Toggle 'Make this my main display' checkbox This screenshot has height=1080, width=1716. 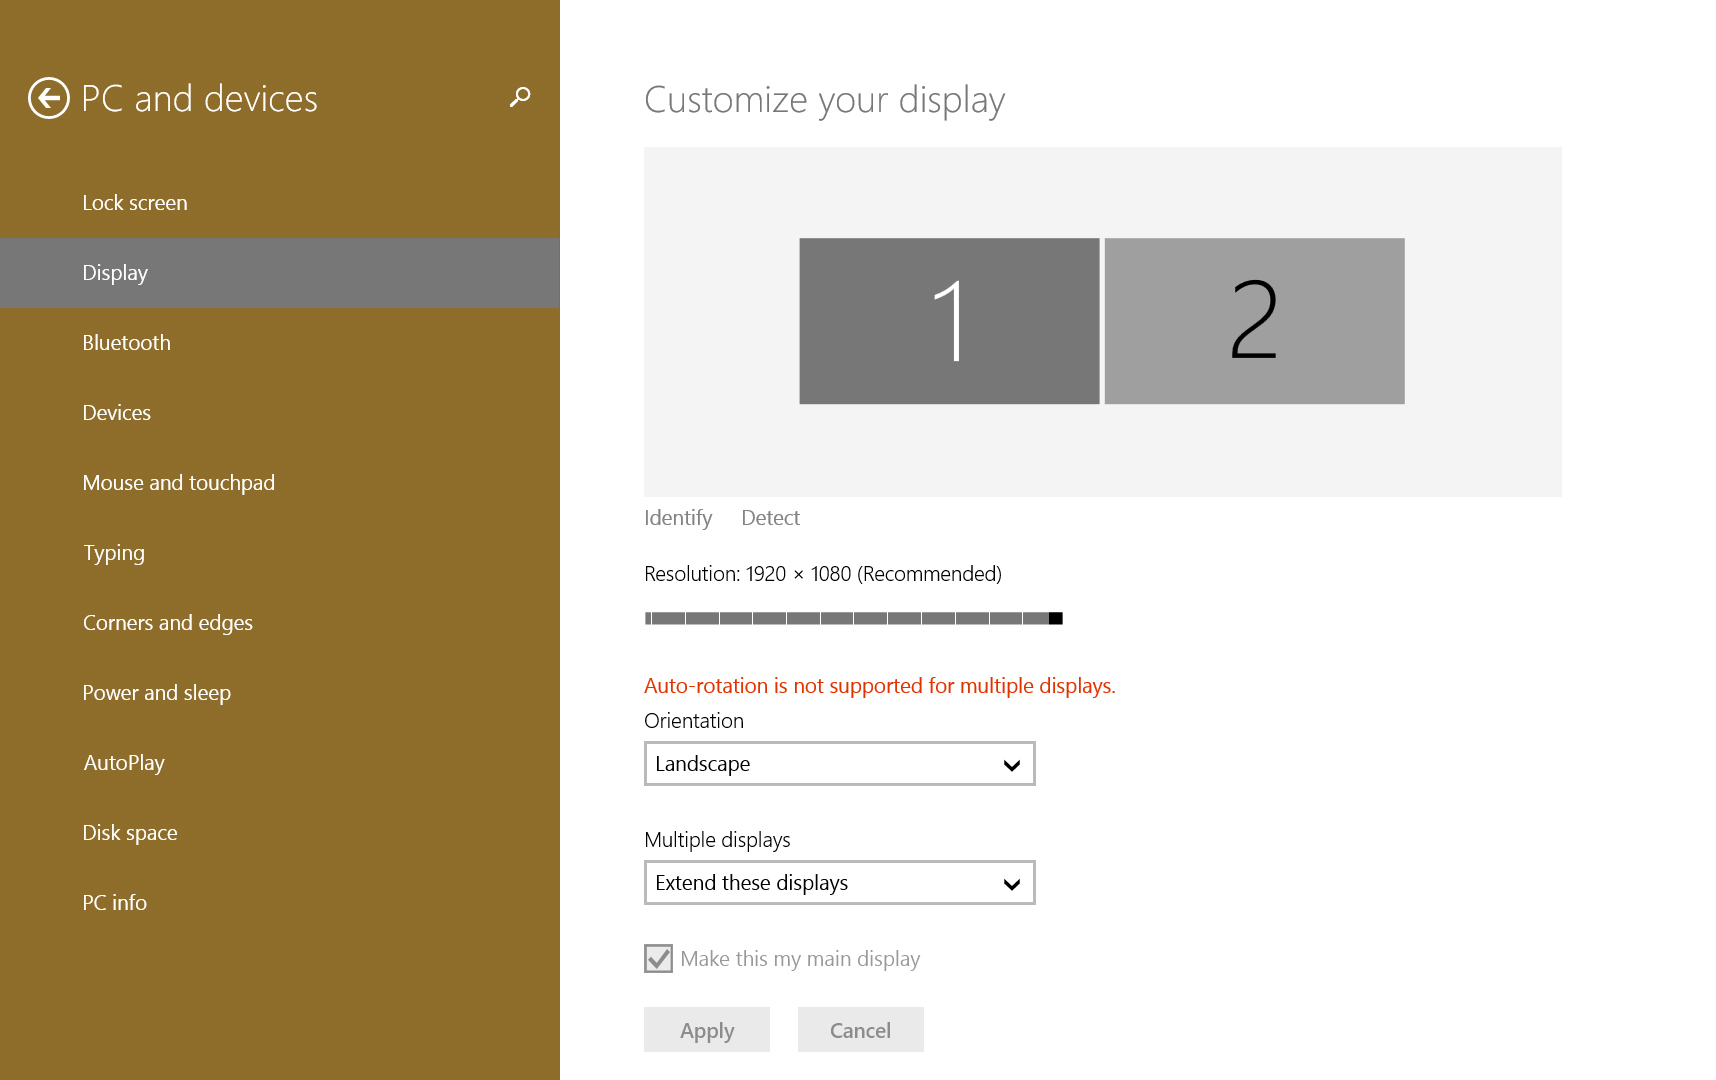tap(659, 959)
